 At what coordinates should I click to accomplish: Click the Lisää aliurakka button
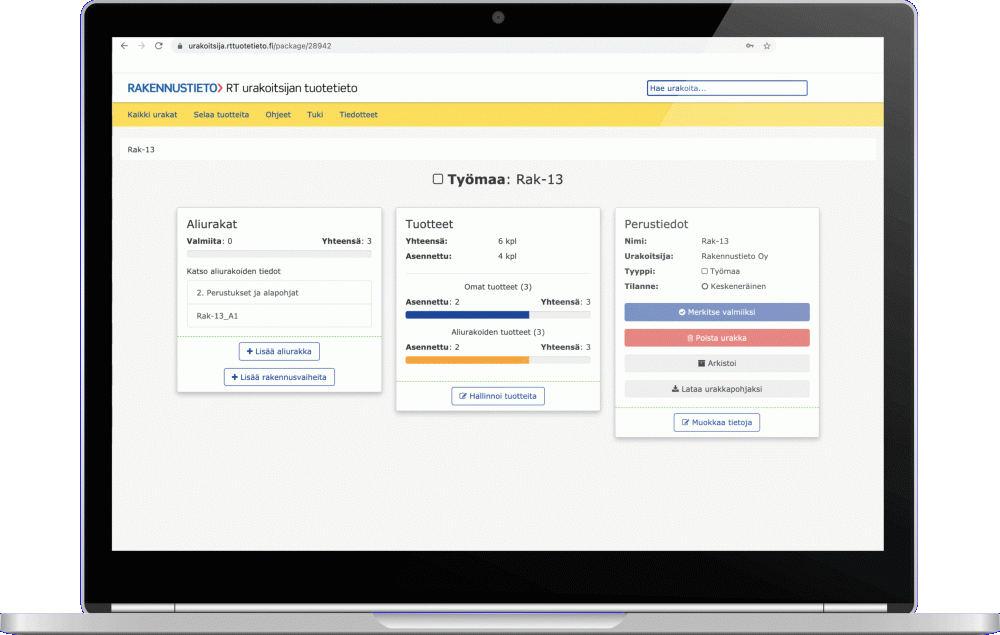pos(279,351)
